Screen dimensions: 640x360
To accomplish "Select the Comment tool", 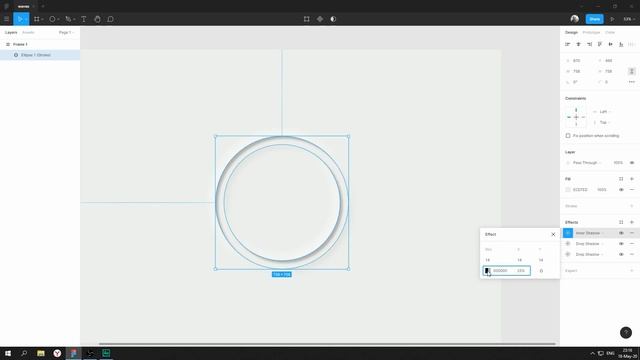I will [110, 19].
